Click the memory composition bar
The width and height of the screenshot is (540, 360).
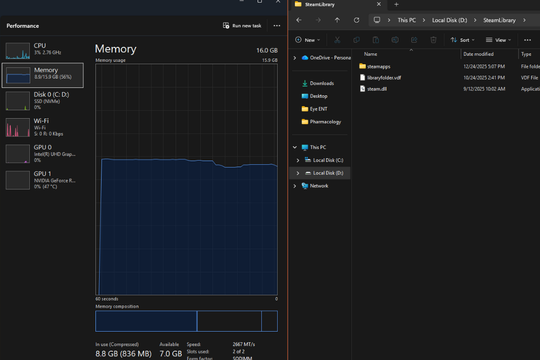pos(186,321)
